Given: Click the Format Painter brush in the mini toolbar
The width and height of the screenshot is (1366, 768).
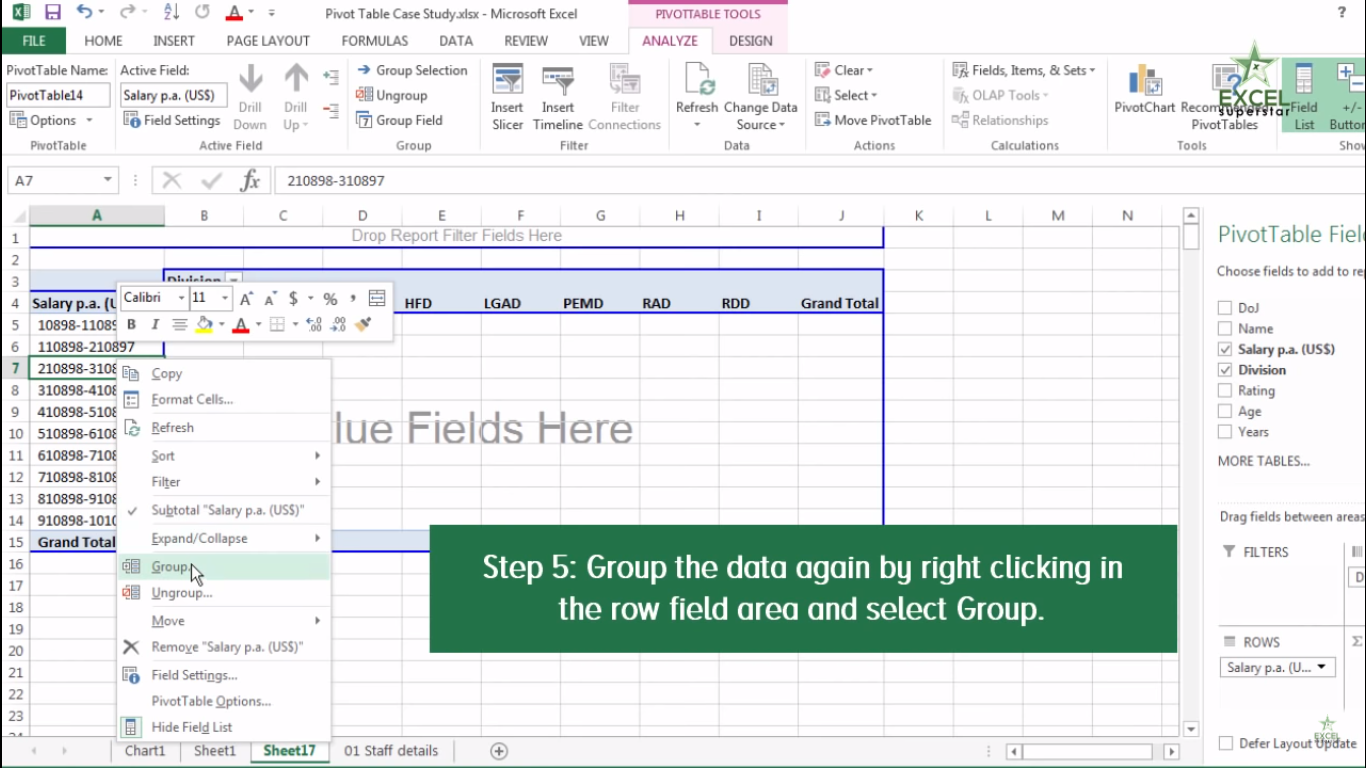Looking at the screenshot, I should (363, 324).
